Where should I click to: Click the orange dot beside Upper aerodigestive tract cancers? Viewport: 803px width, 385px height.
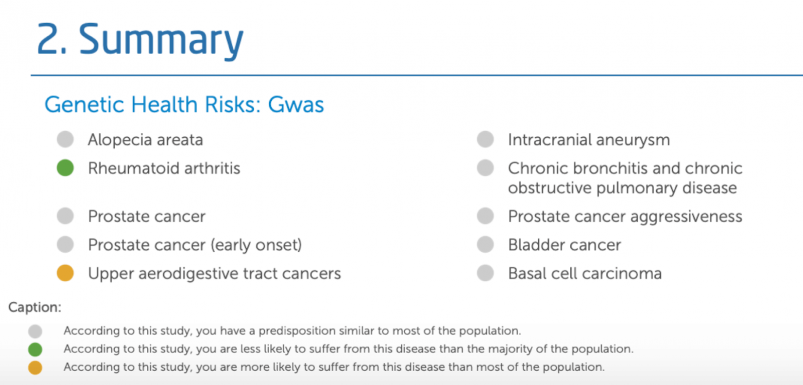pyautogui.click(x=65, y=273)
